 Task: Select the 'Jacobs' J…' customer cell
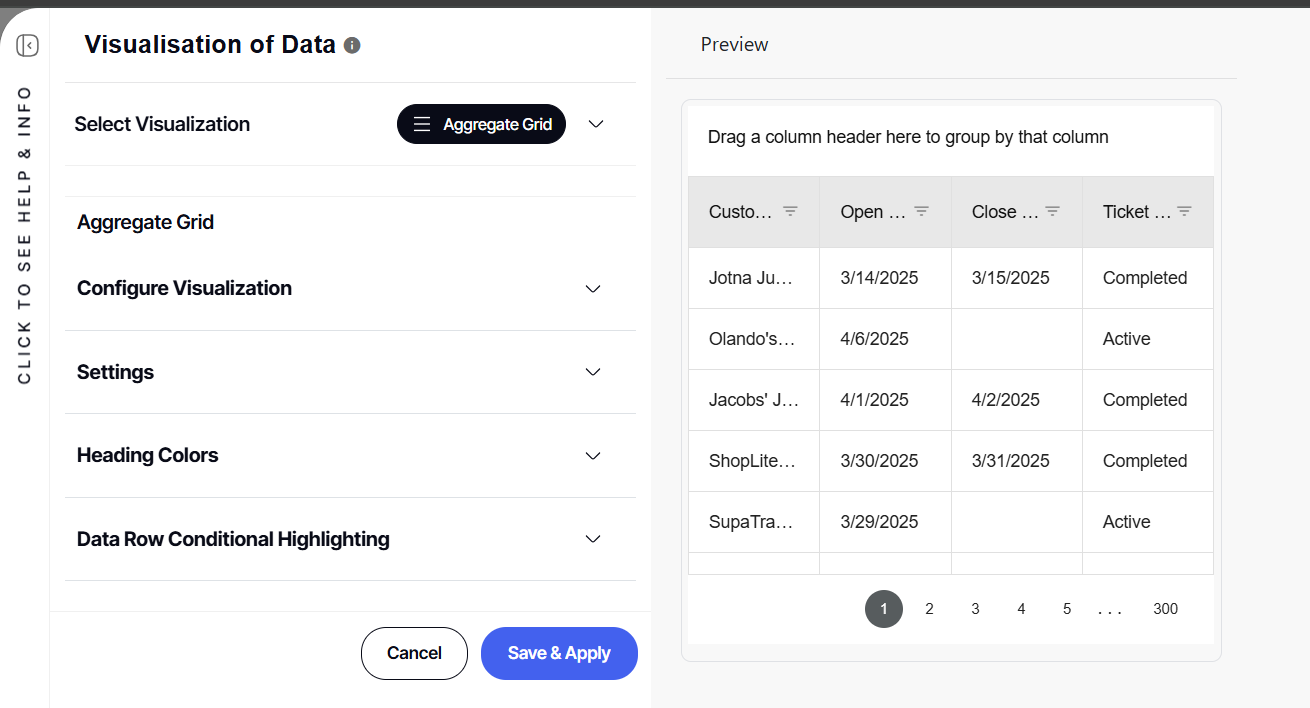pos(754,400)
